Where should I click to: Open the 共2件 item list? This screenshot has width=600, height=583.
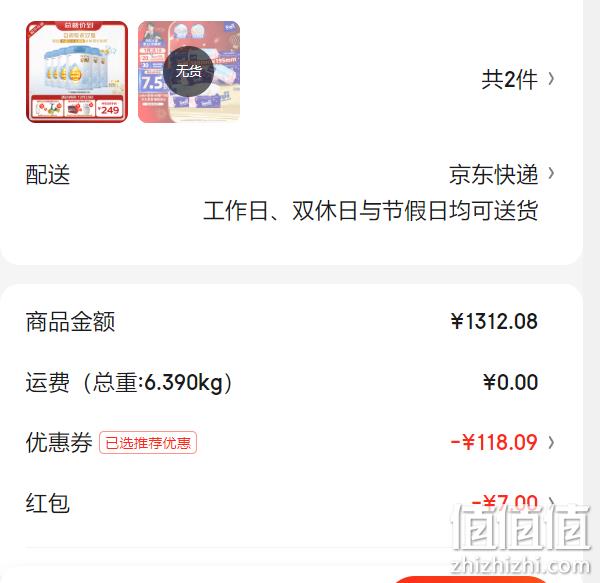click(x=510, y=80)
